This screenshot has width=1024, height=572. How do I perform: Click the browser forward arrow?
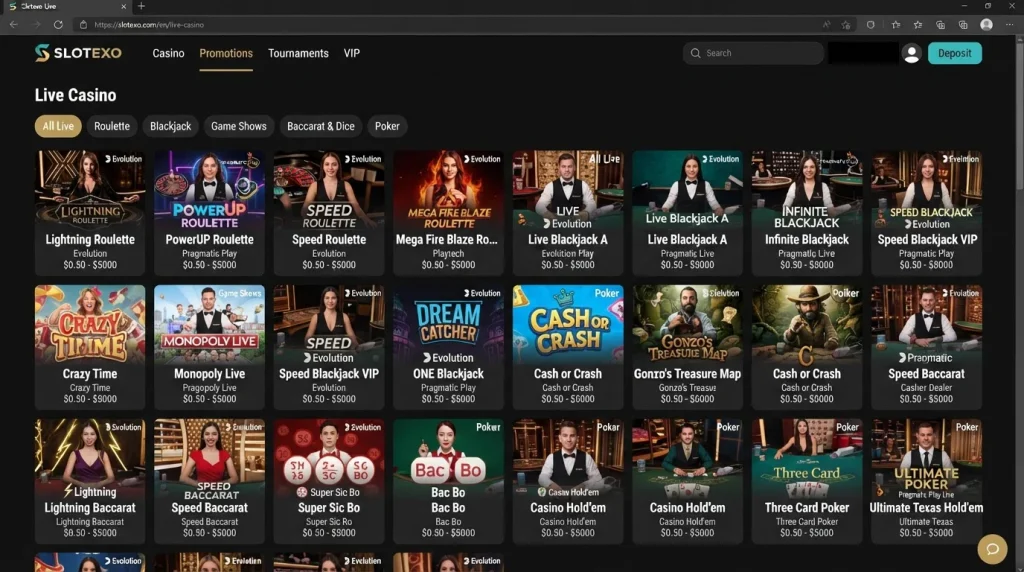36,25
